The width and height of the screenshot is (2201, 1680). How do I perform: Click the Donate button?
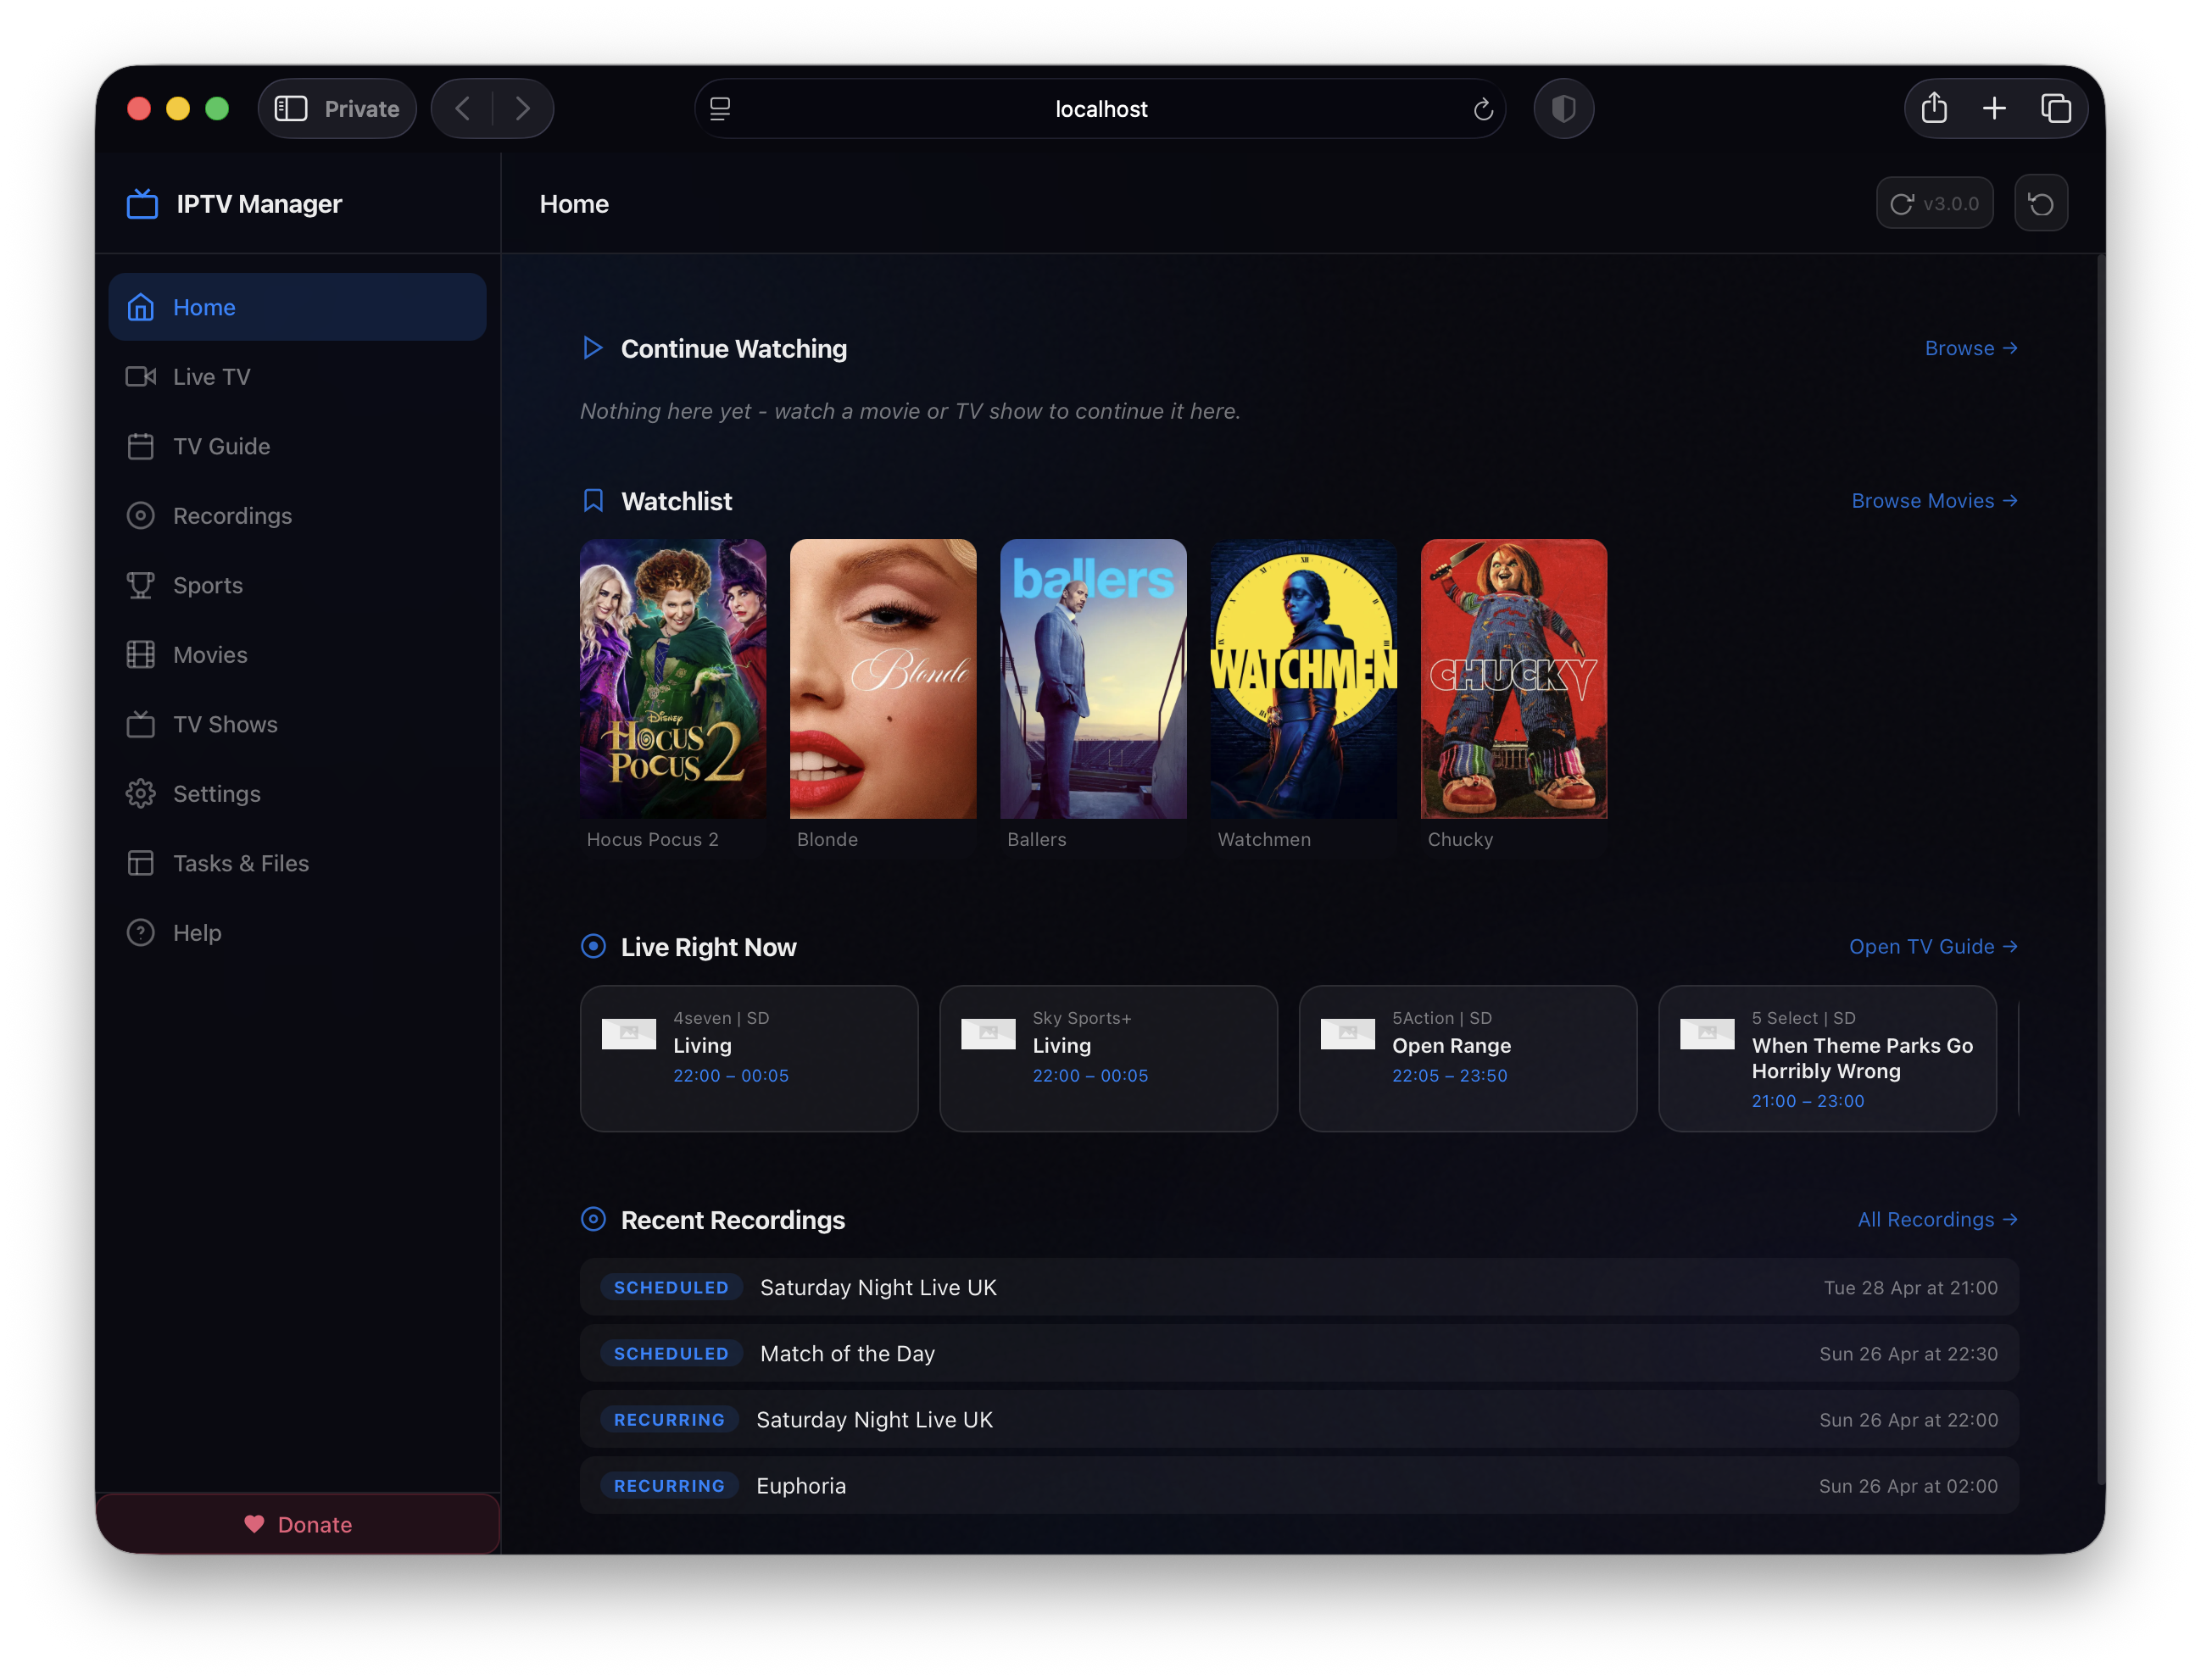[x=298, y=1524]
